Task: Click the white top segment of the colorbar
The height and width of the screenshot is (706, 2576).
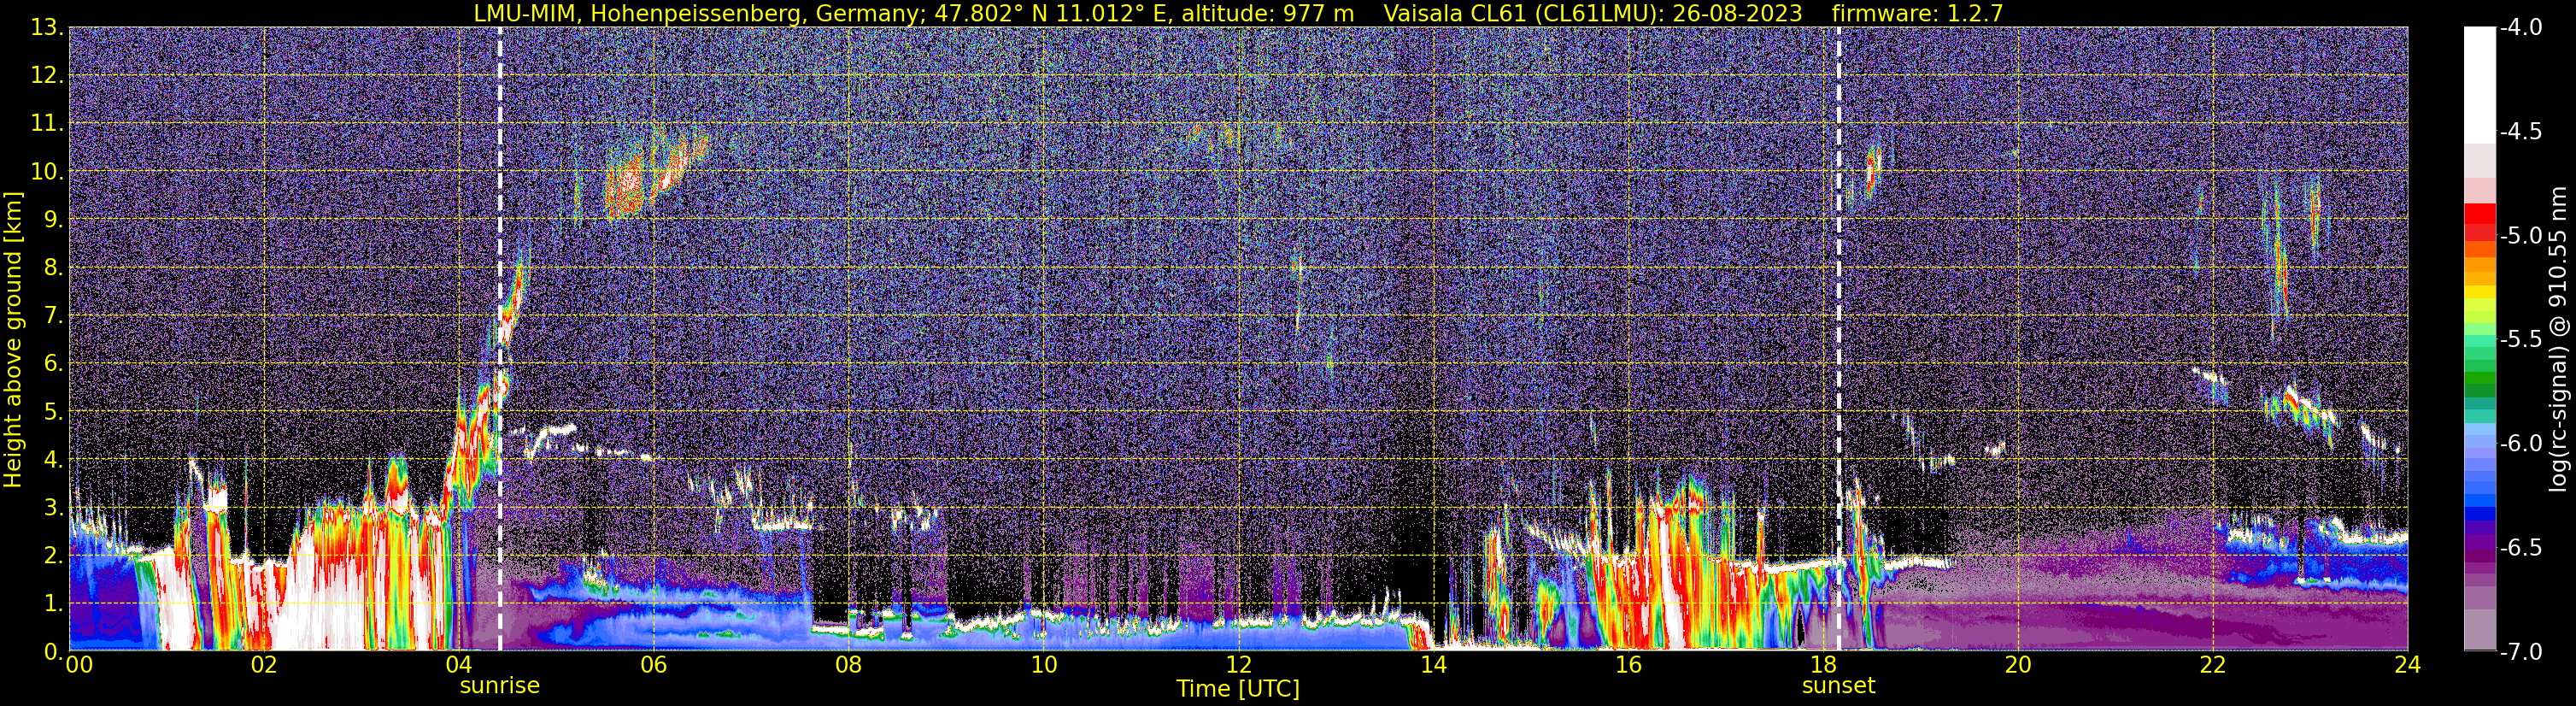Action: tap(2479, 85)
